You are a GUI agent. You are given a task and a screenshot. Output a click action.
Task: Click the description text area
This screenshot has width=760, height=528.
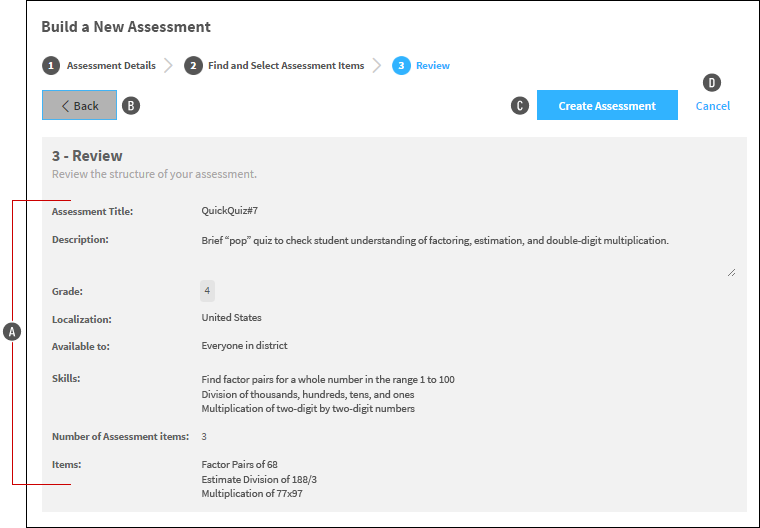coord(468,255)
